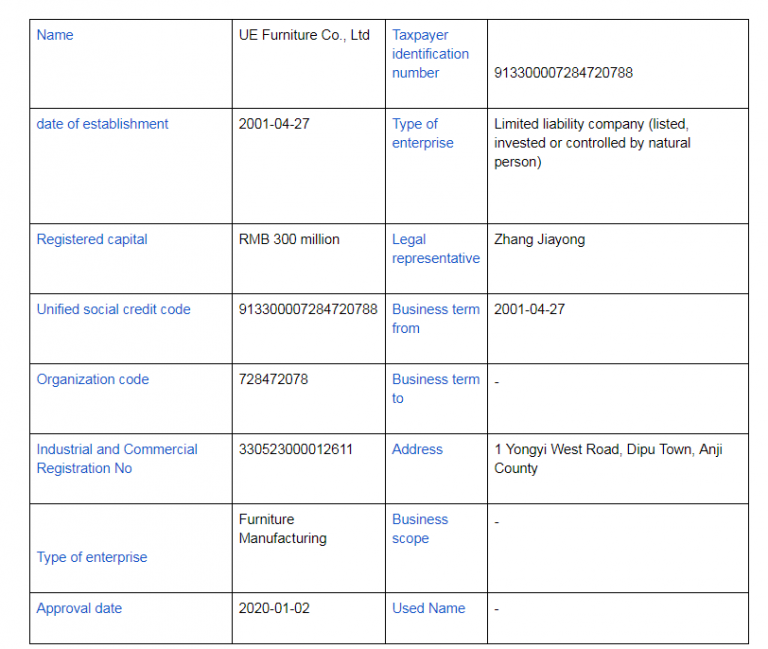The image size is (768, 649).
Task: Select the 'RMB 300 million' value
Action: [289, 240]
